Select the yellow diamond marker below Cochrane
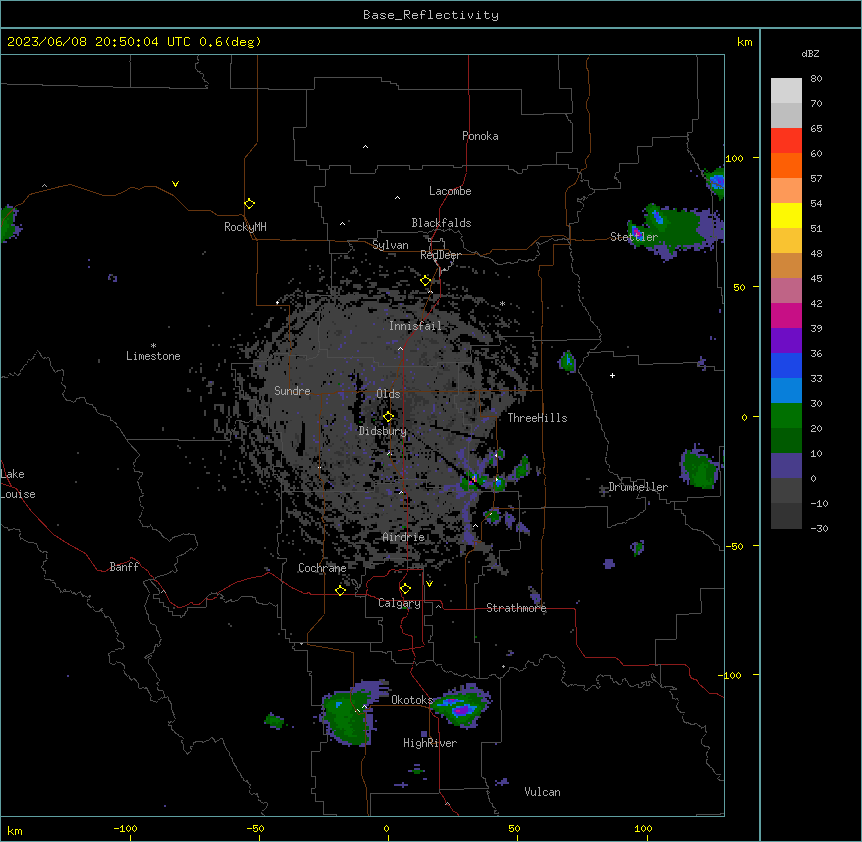 tap(340, 590)
